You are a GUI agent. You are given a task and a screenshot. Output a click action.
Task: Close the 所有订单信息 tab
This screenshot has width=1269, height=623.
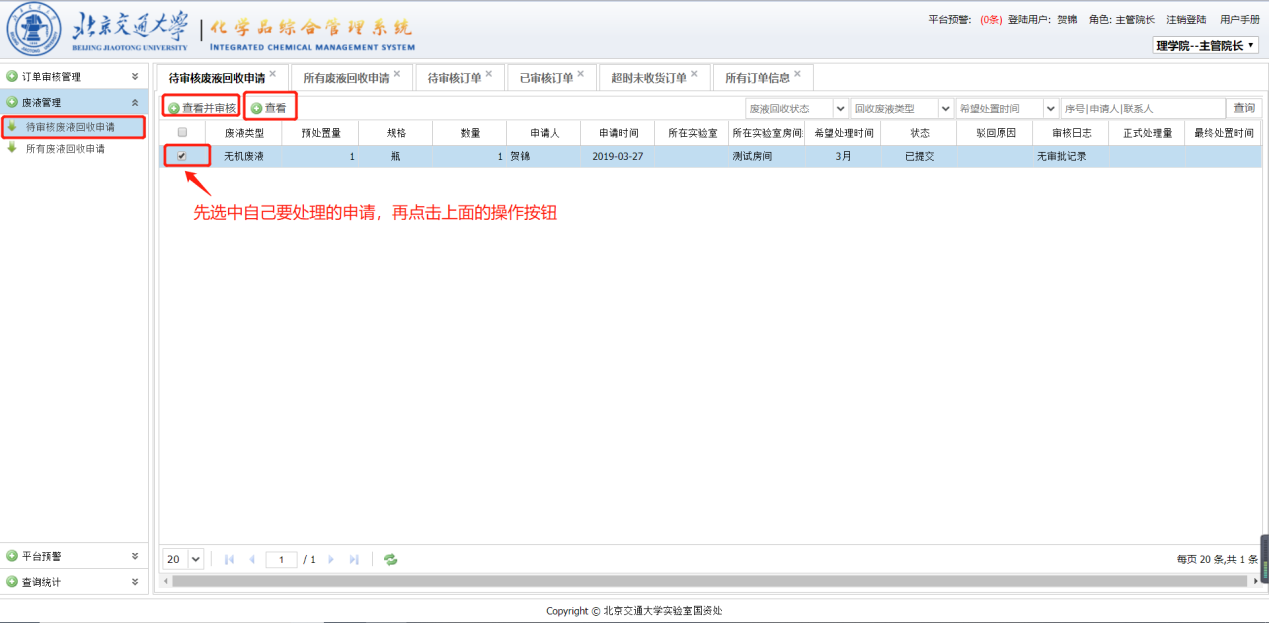click(797, 73)
